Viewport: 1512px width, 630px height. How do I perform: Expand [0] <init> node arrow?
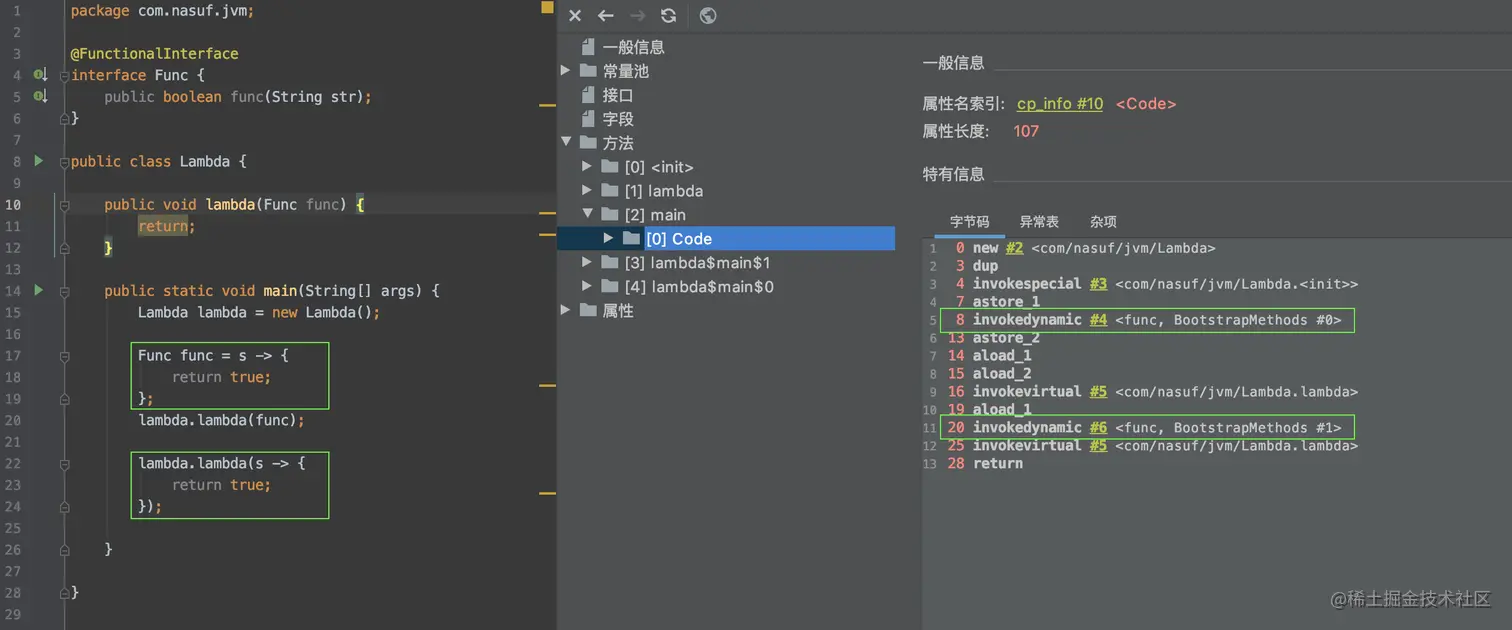point(588,167)
